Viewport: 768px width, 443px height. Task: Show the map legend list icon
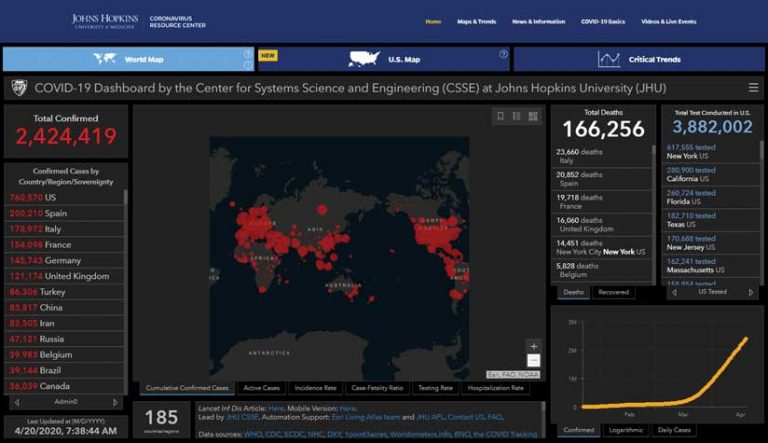[x=516, y=116]
